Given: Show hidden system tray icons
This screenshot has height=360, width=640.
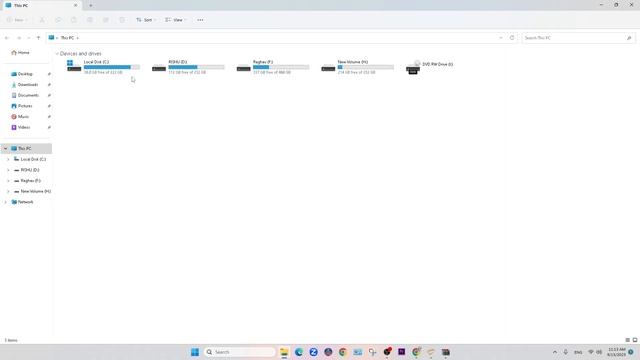Looking at the screenshot, I should [555, 352].
